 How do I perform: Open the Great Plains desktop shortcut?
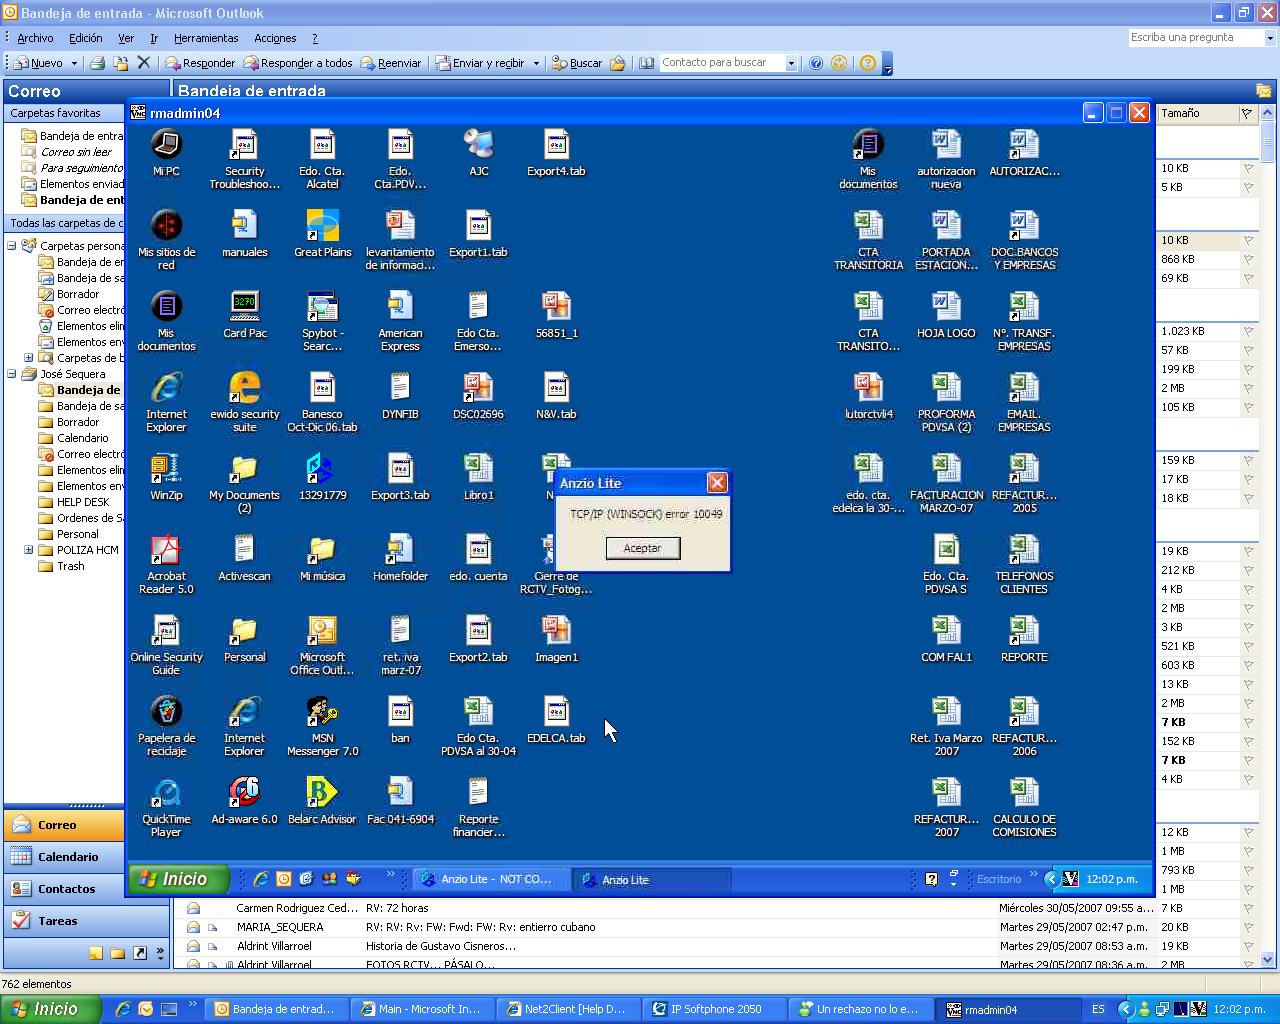coord(322,234)
